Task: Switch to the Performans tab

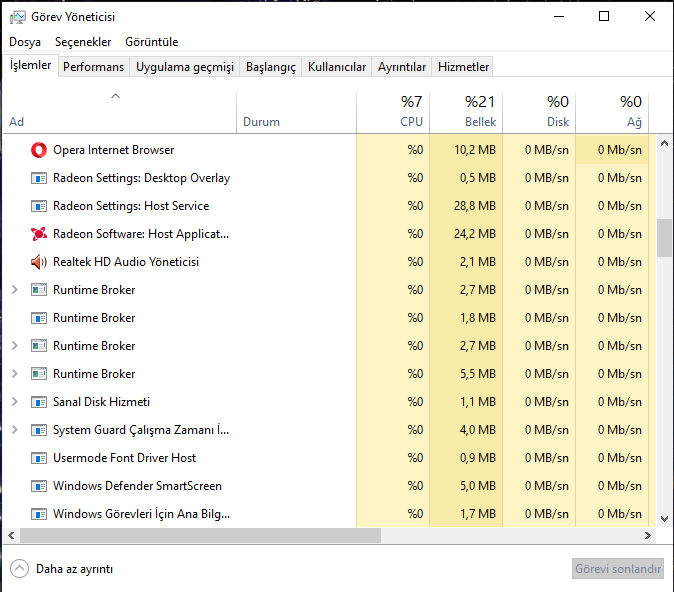Action: click(x=93, y=67)
